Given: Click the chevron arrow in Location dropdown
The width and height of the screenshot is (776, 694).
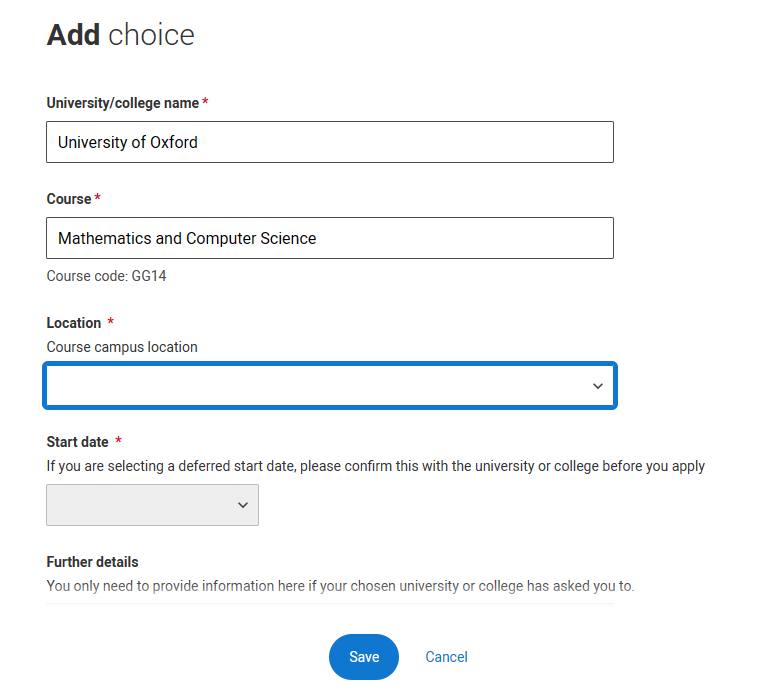Looking at the screenshot, I should [598, 386].
